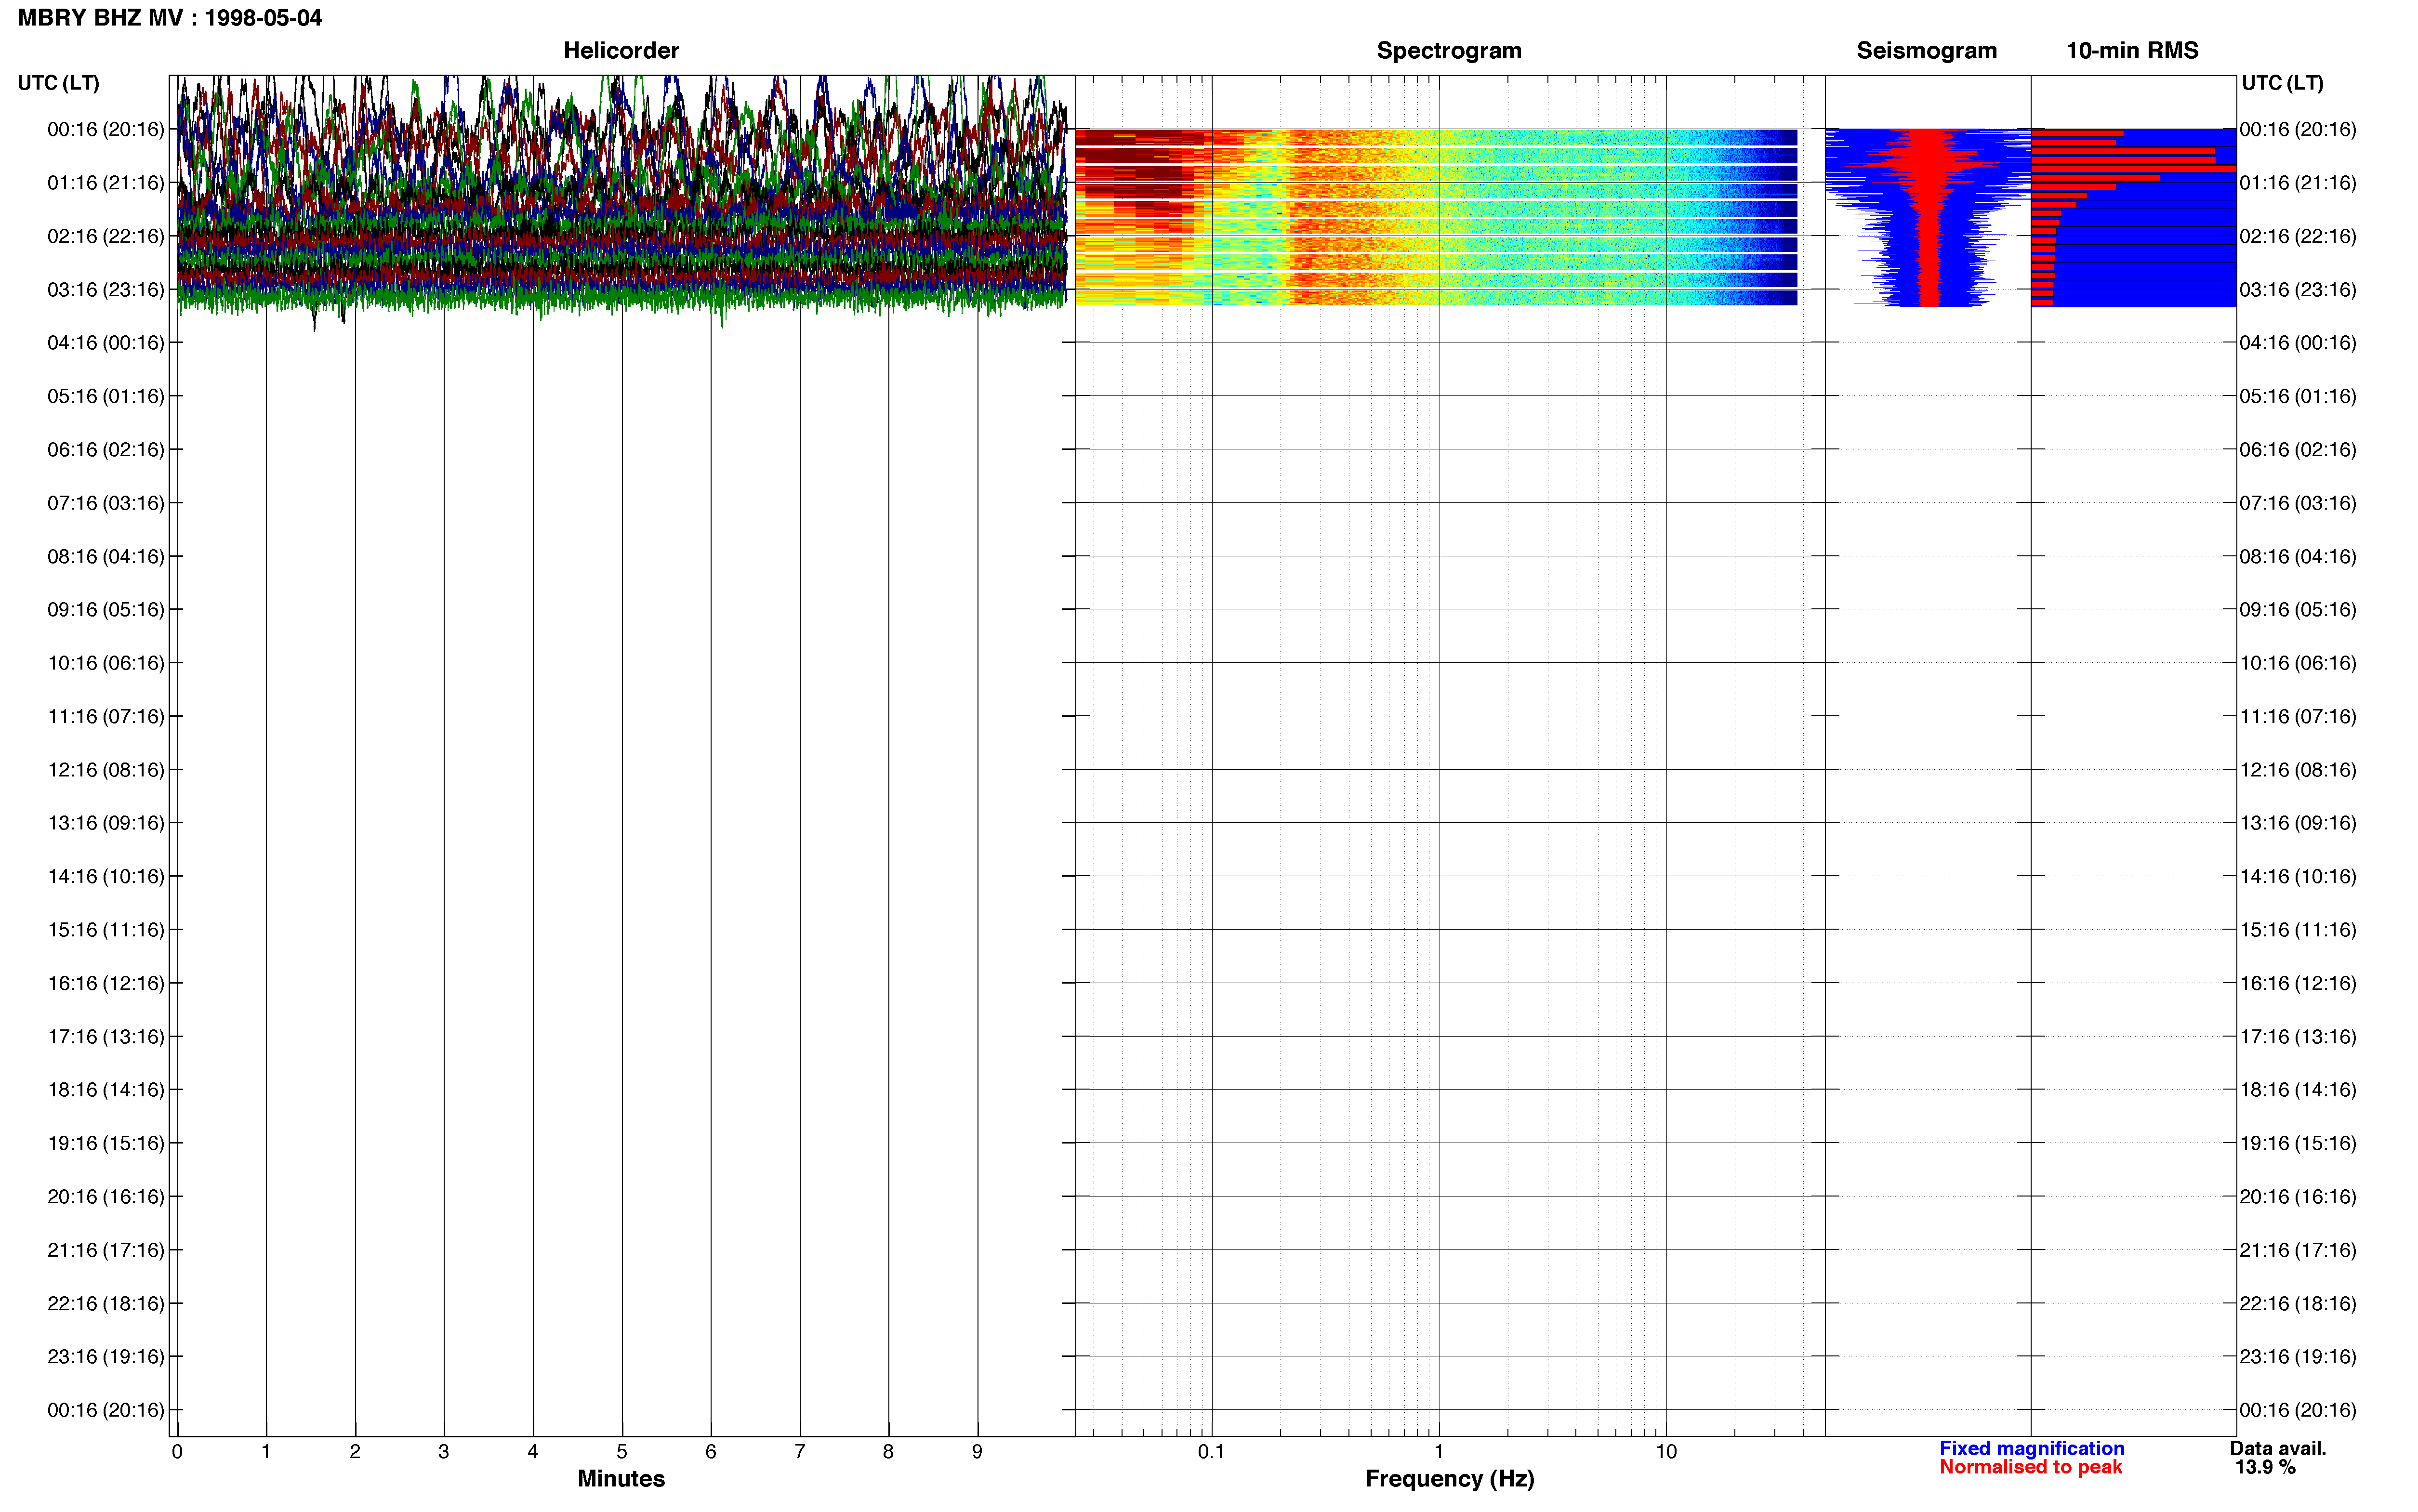The width and height of the screenshot is (2418, 1512).
Task: Click left time label '23:16 (19:16)'
Action: [x=106, y=1357]
